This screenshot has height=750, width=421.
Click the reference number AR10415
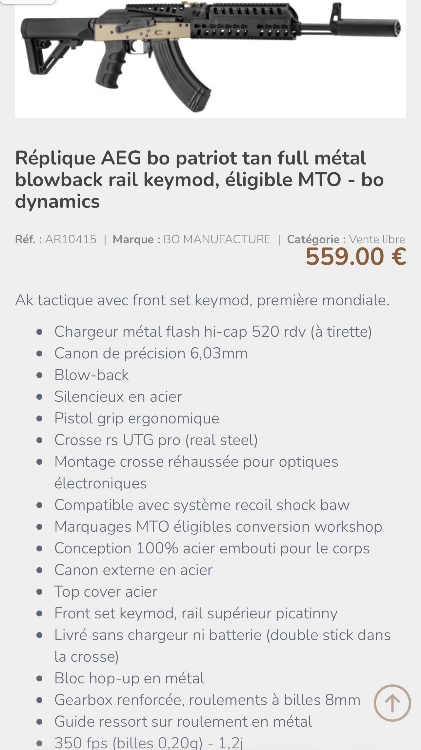[x=71, y=239]
